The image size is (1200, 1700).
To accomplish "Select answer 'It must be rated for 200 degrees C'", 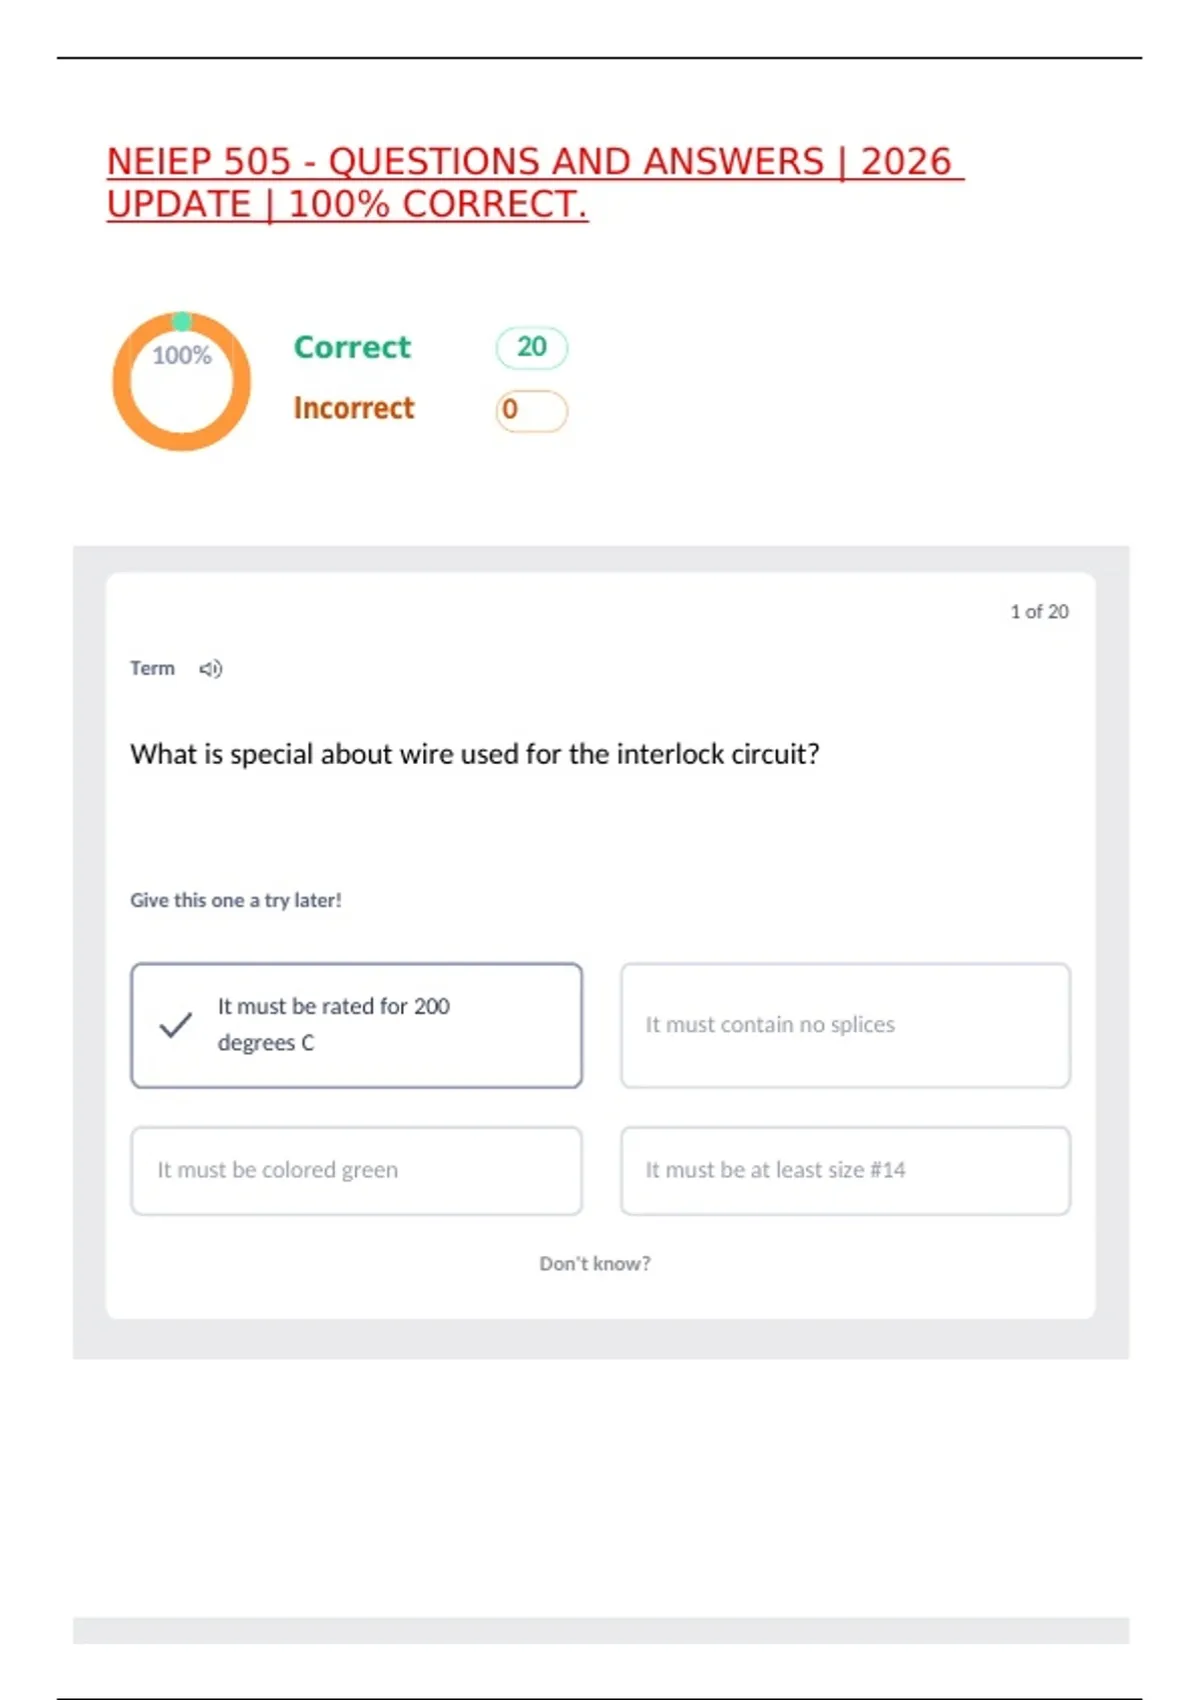I will coord(356,1025).
